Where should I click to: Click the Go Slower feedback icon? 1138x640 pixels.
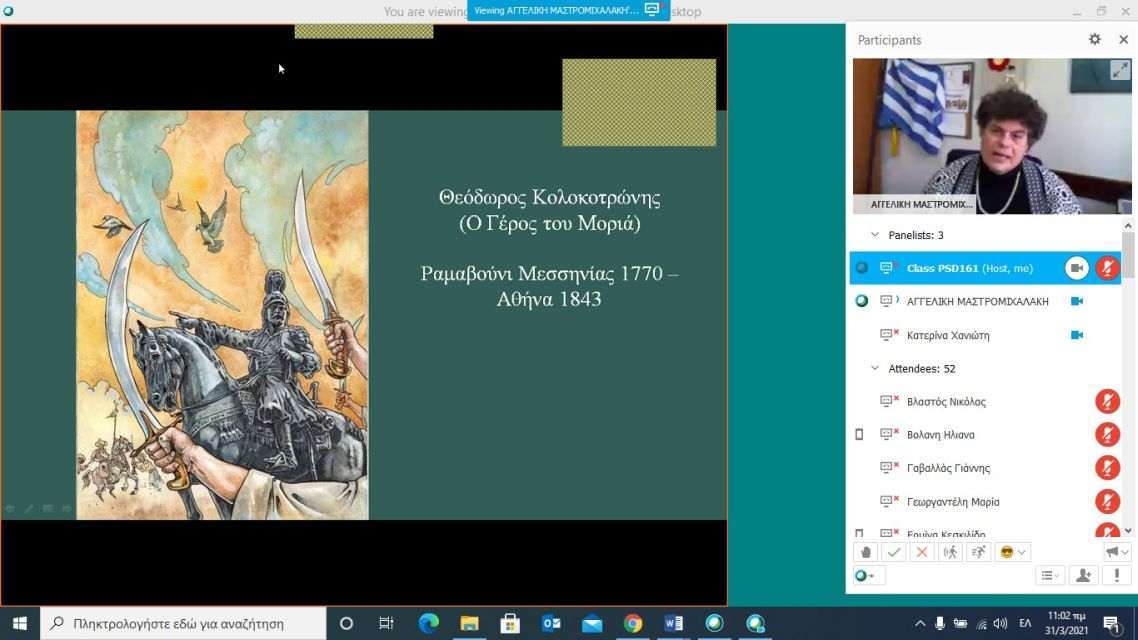950,552
